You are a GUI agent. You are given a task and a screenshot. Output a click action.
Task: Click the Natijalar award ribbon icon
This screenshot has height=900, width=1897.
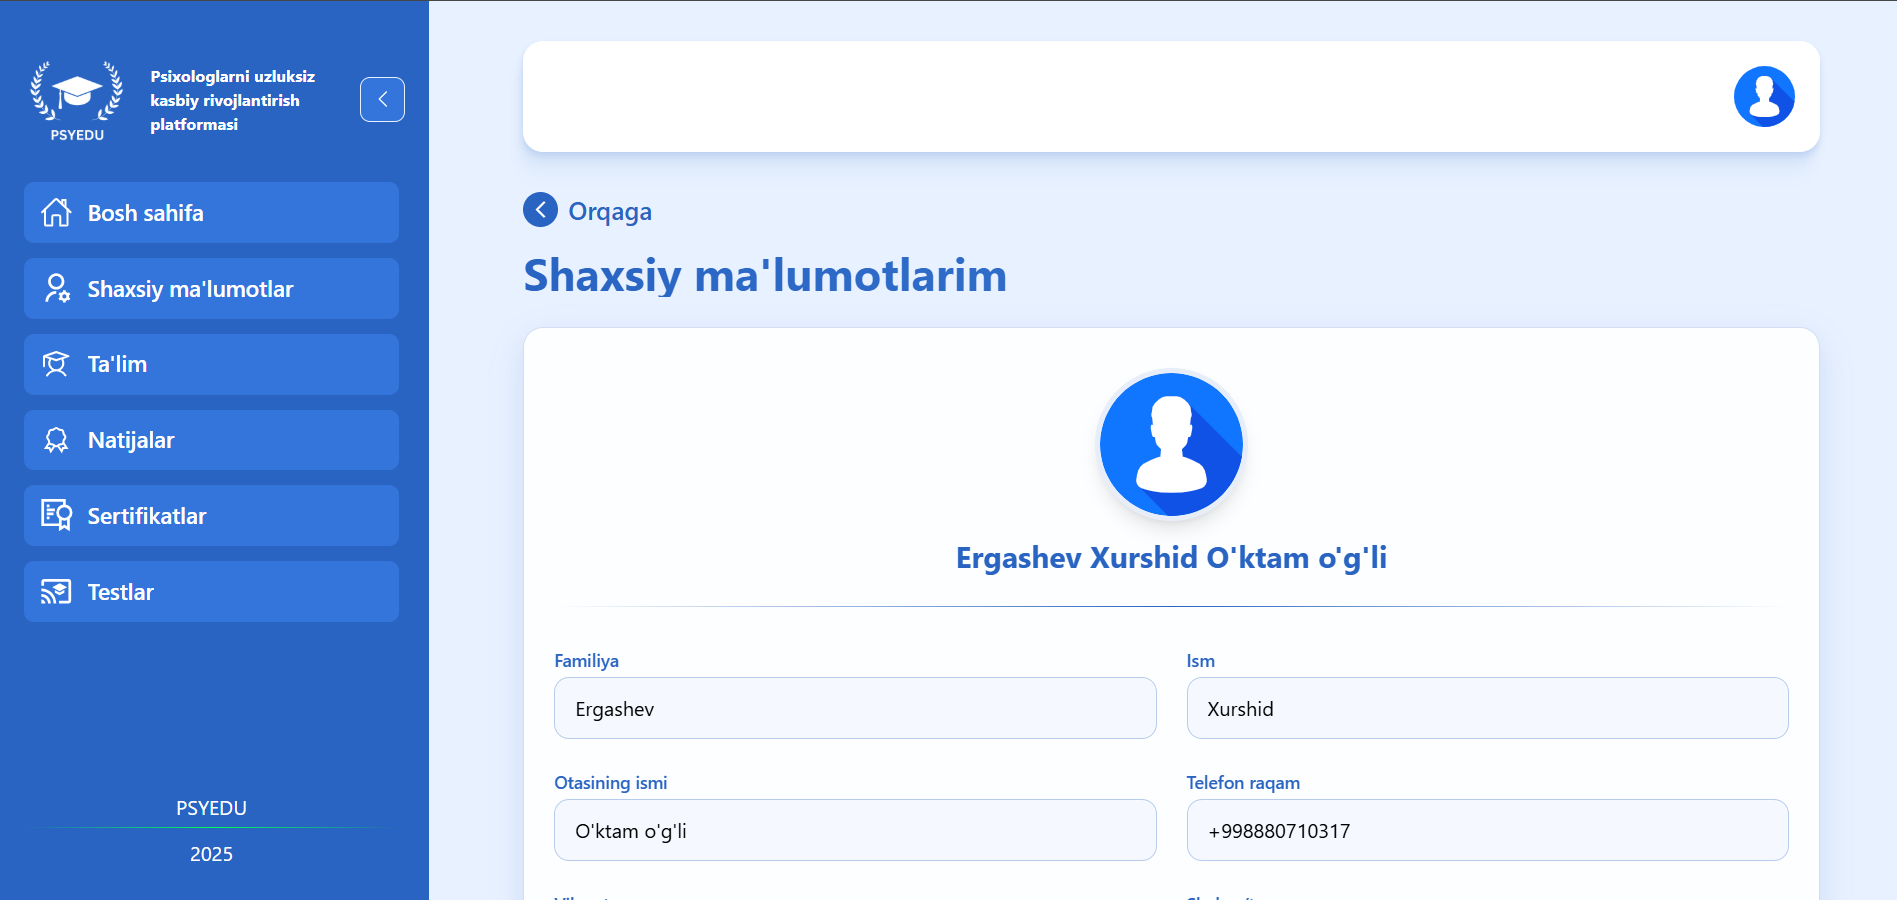[x=56, y=440]
